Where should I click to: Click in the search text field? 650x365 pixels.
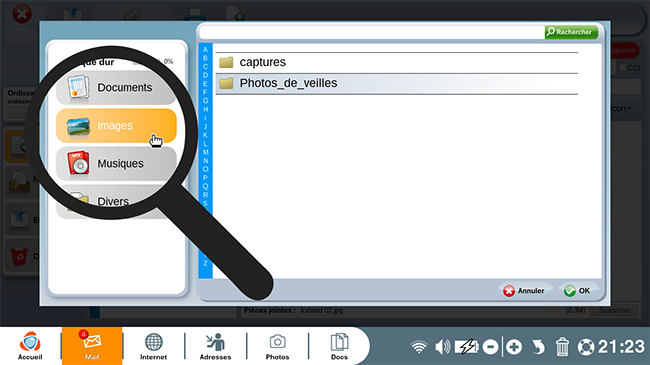pyautogui.click(x=372, y=32)
